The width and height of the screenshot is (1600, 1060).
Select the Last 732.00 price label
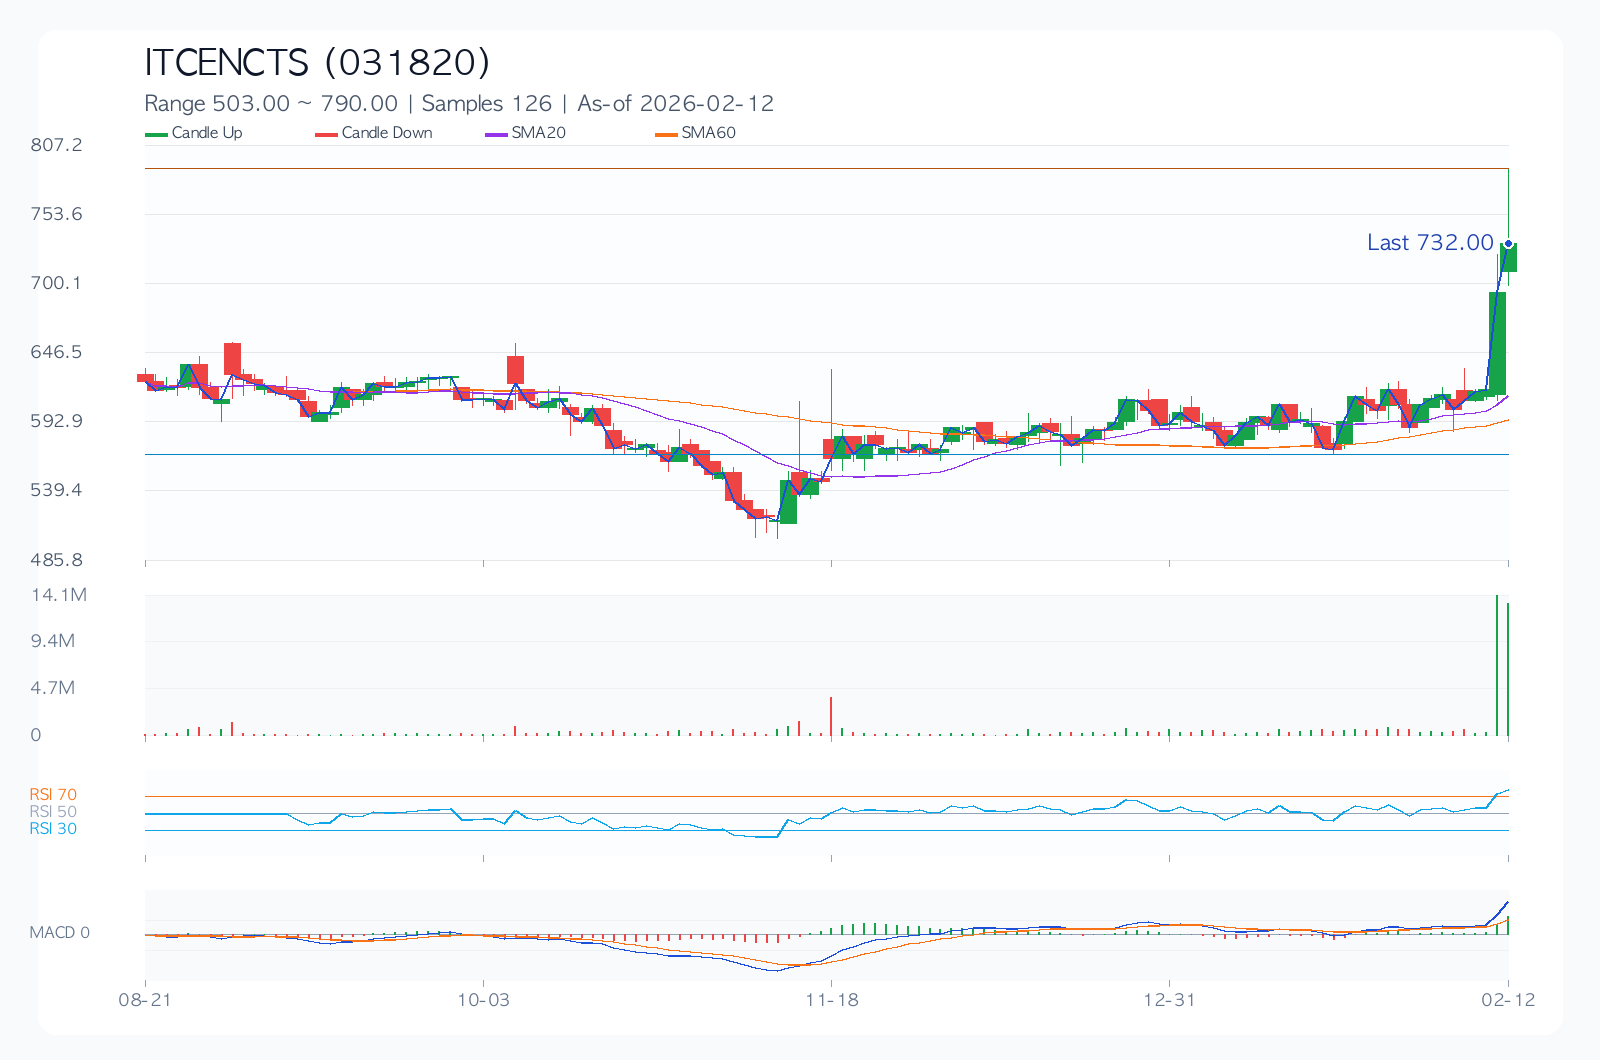point(1429,243)
